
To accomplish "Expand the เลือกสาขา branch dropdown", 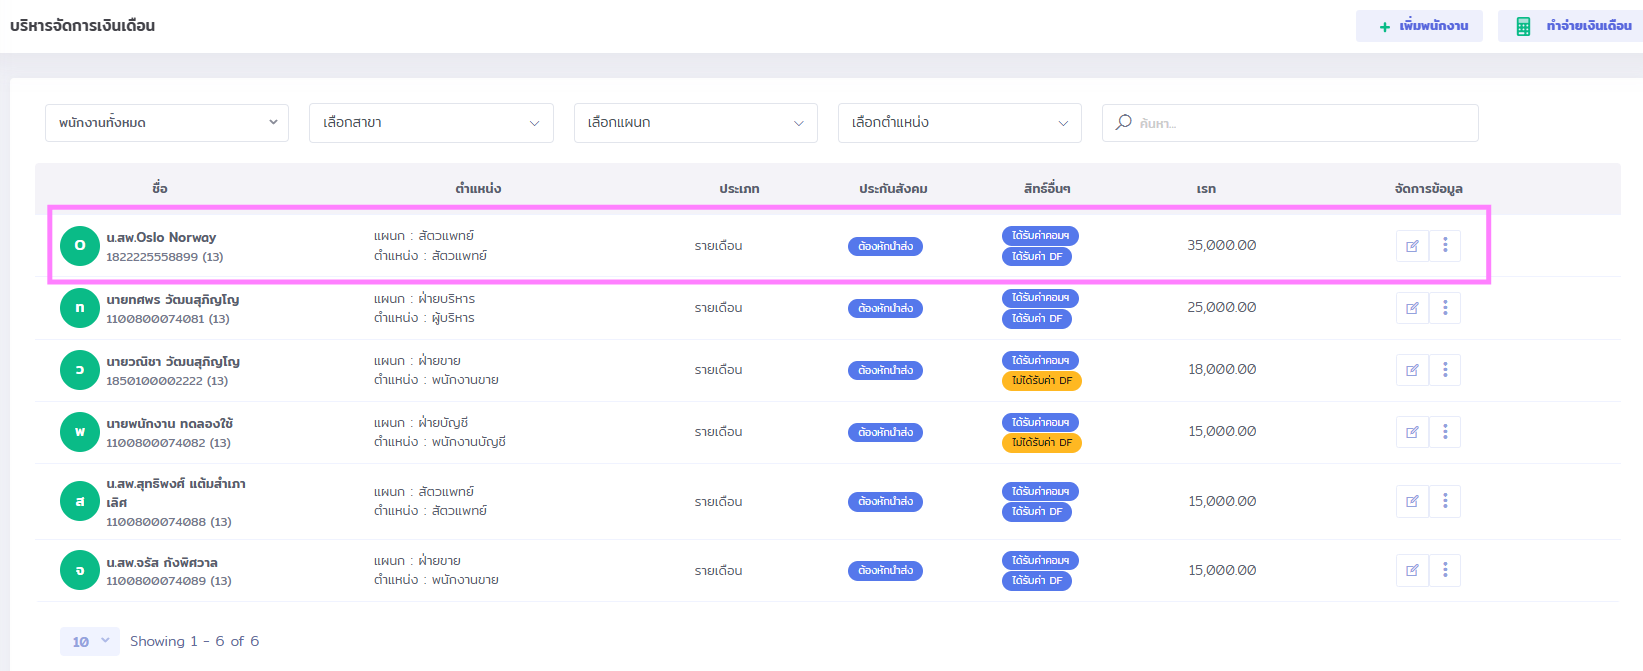I will pos(431,123).
